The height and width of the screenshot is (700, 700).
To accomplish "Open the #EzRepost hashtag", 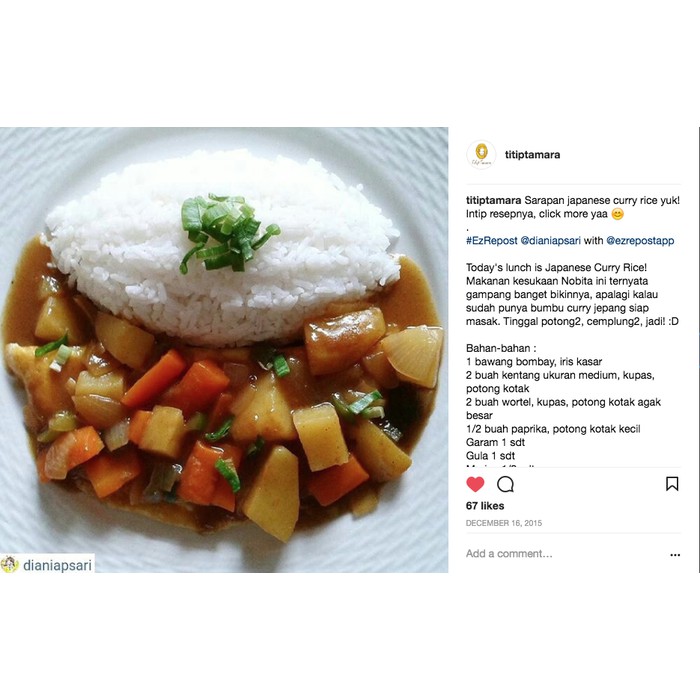I will click(492, 241).
